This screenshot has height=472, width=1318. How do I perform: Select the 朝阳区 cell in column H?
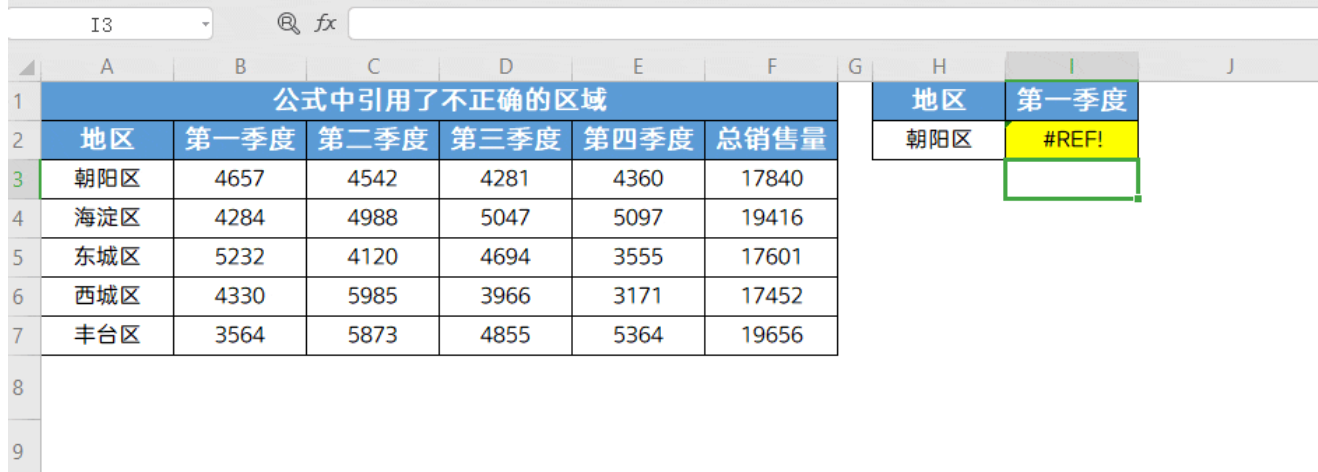coord(938,140)
